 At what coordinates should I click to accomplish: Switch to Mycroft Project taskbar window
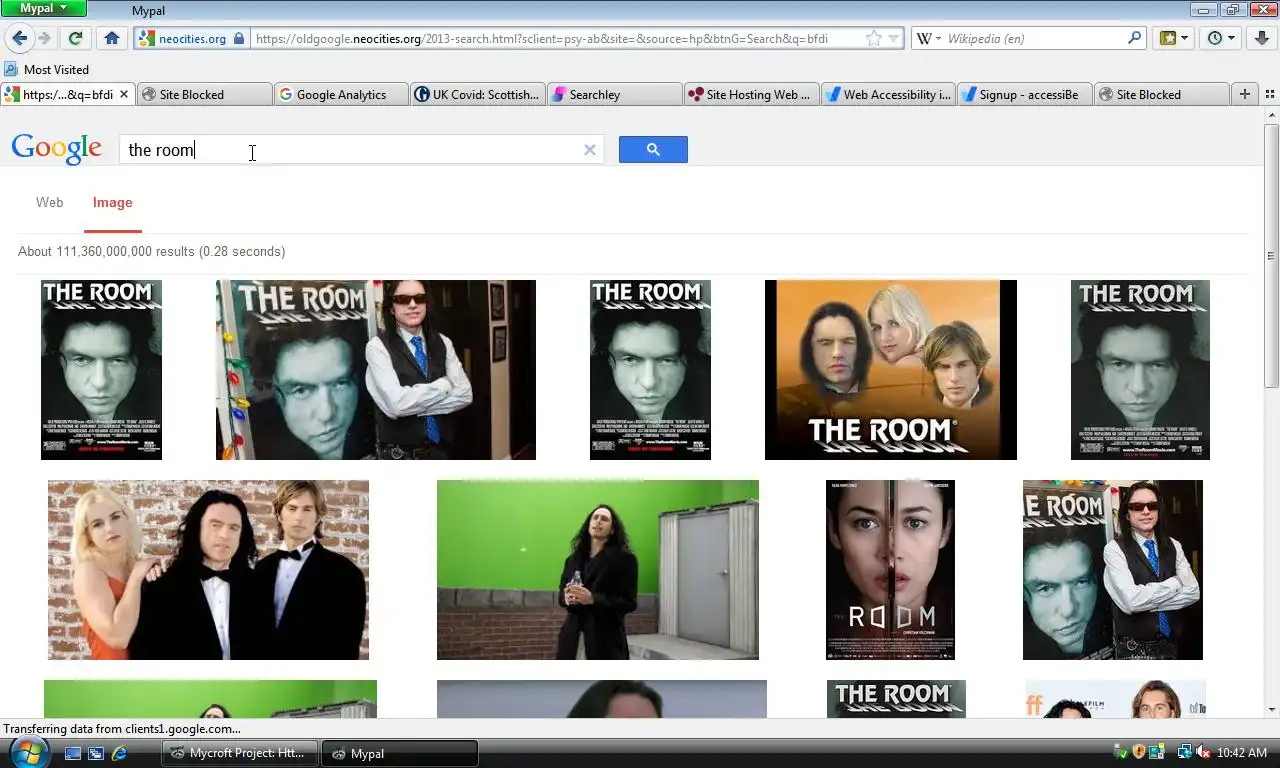coord(240,753)
